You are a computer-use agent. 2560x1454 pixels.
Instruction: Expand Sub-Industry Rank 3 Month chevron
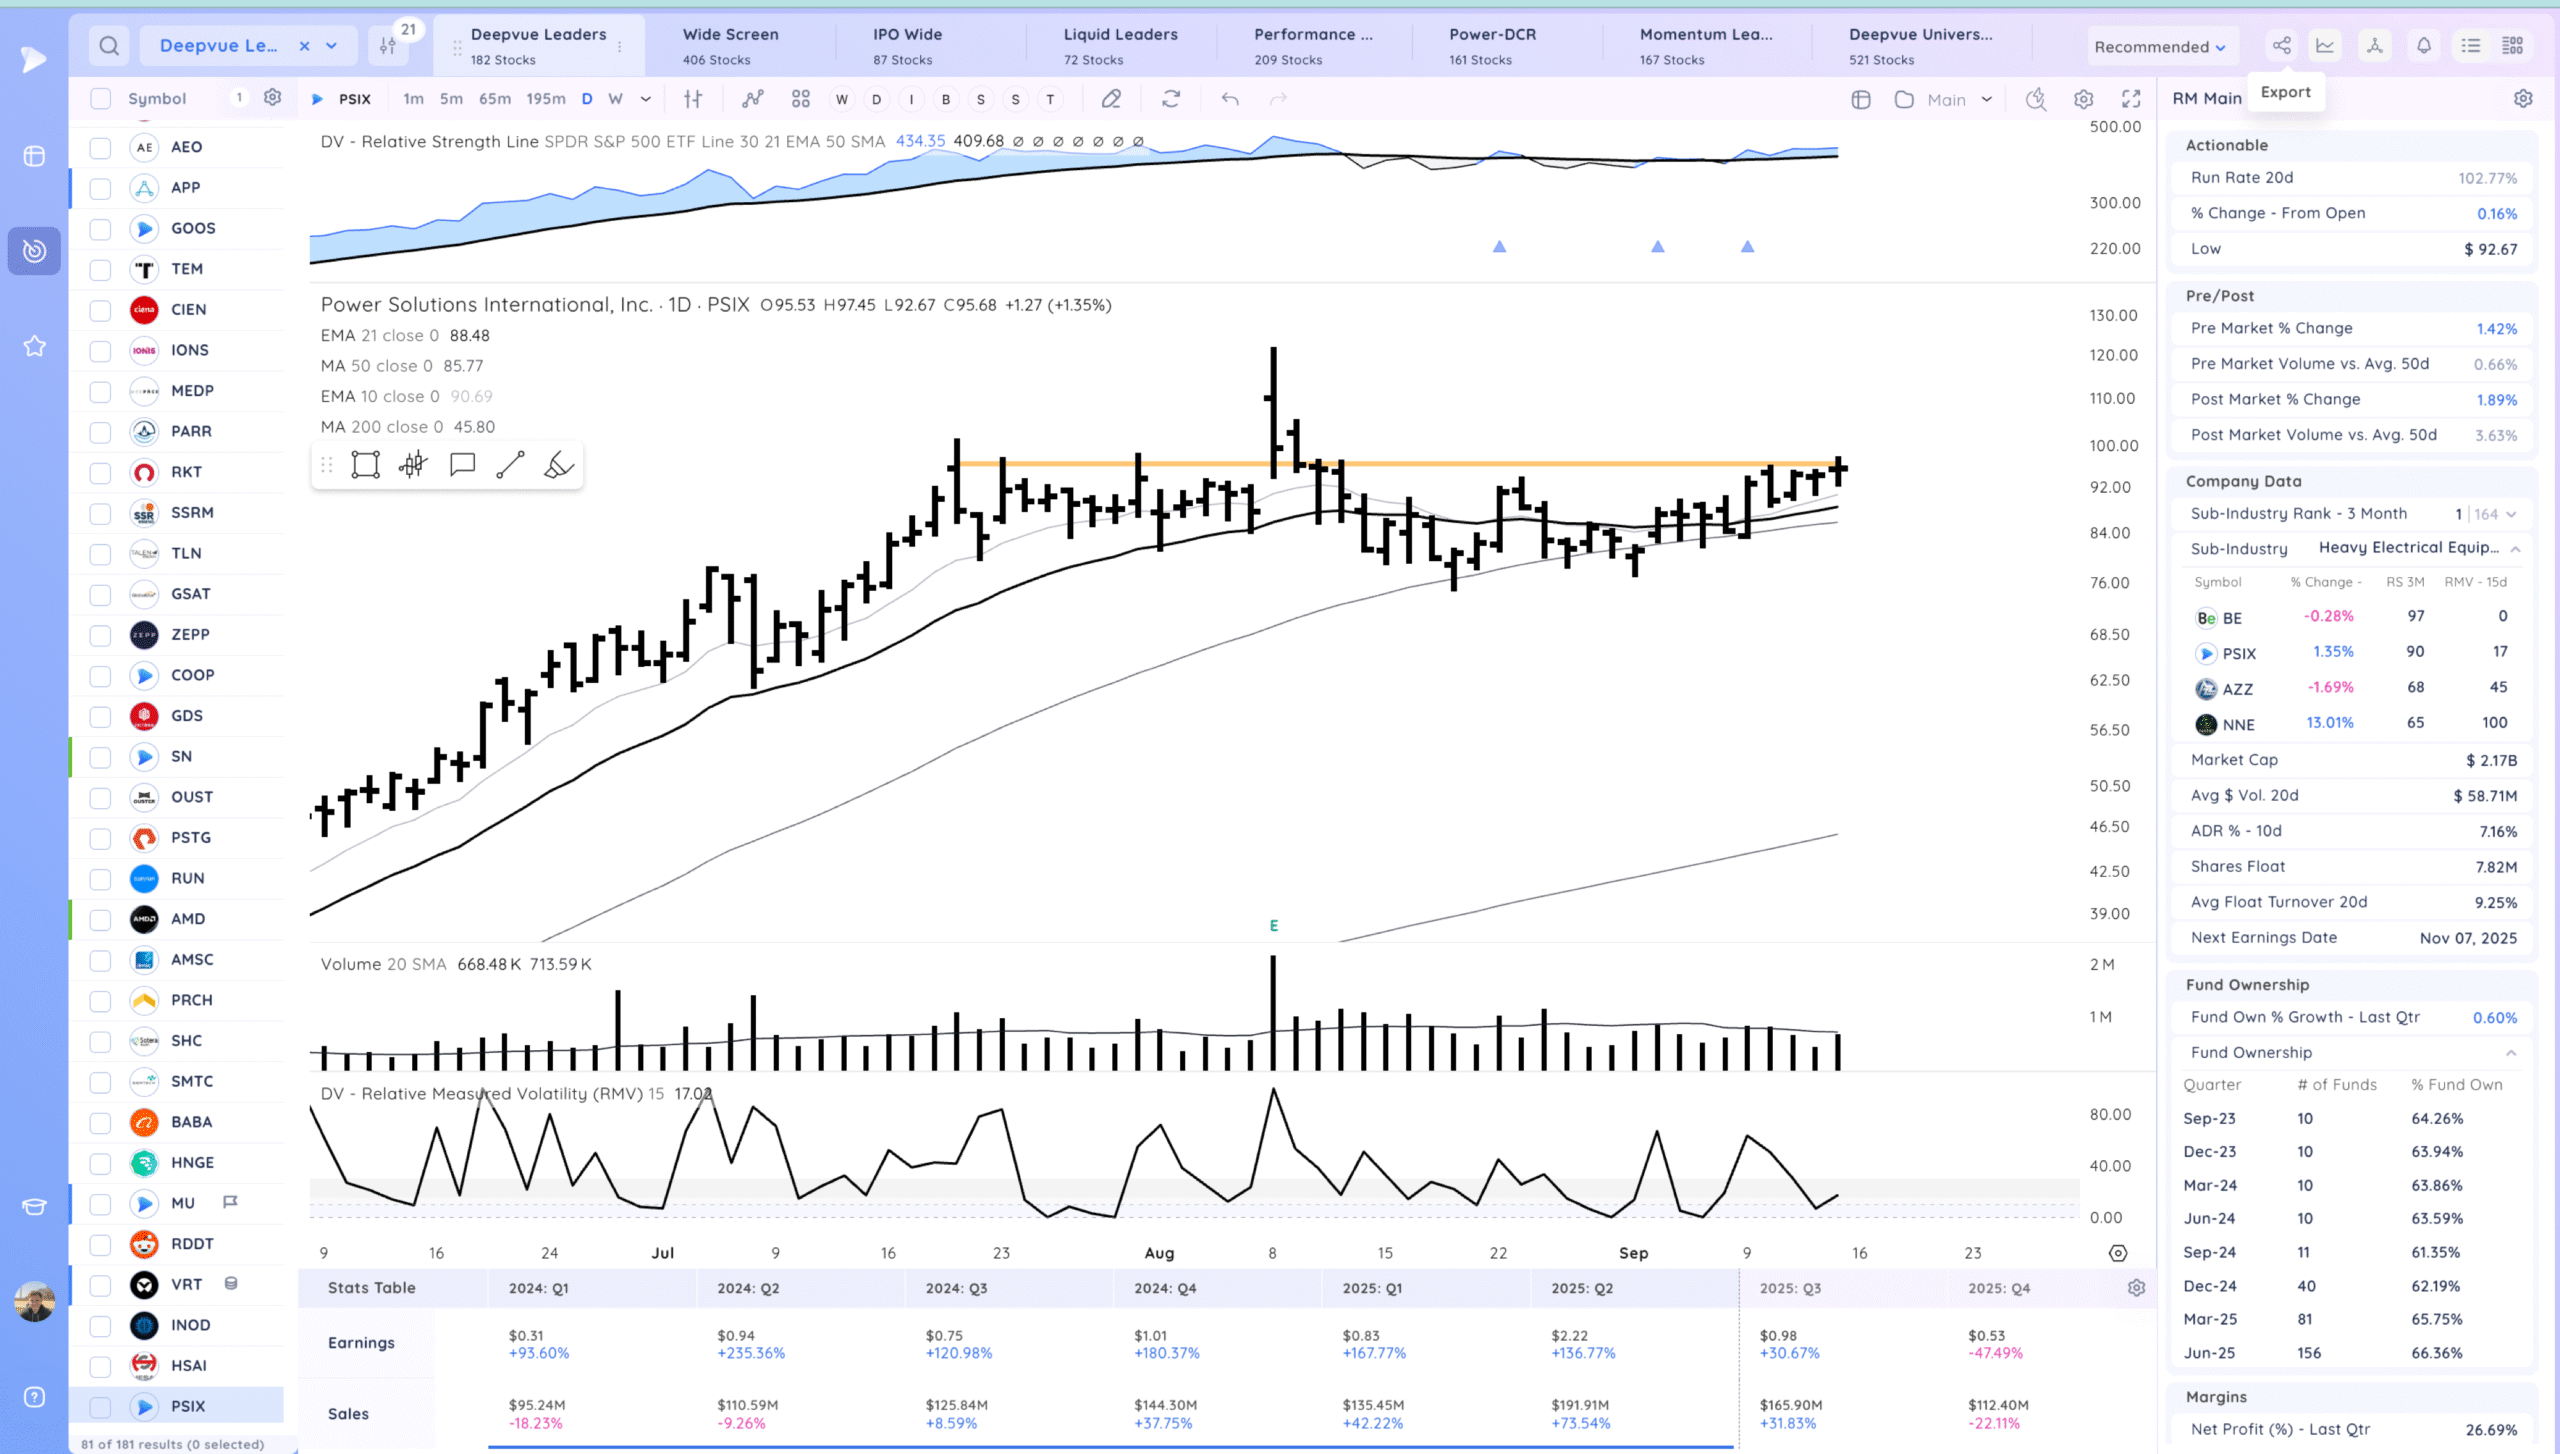click(x=2511, y=514)
